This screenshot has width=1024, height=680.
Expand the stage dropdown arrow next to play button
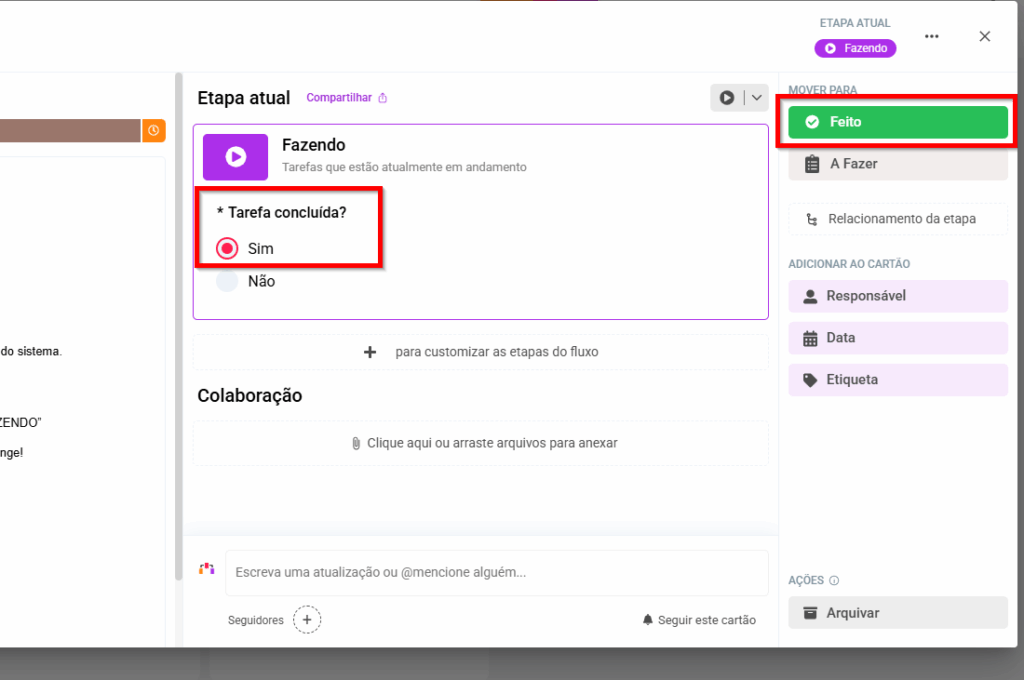coord(756,98)
